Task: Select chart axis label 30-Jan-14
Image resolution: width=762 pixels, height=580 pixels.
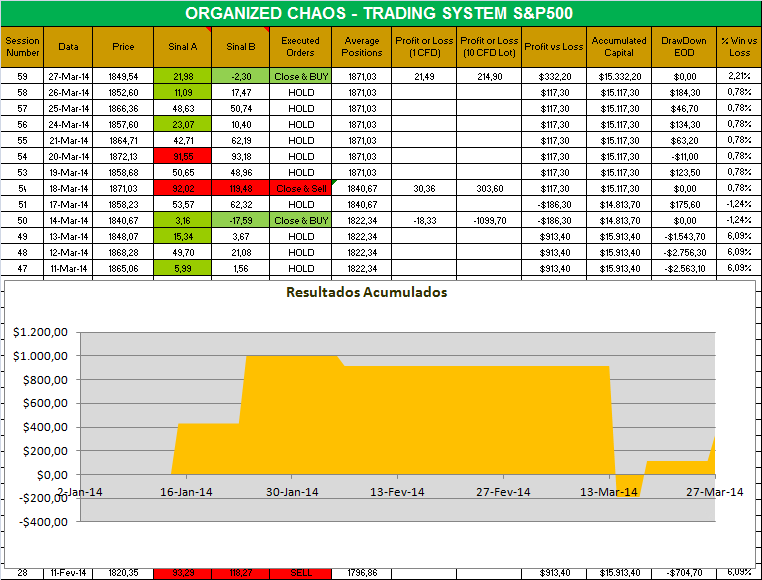Action: (292, 492)
